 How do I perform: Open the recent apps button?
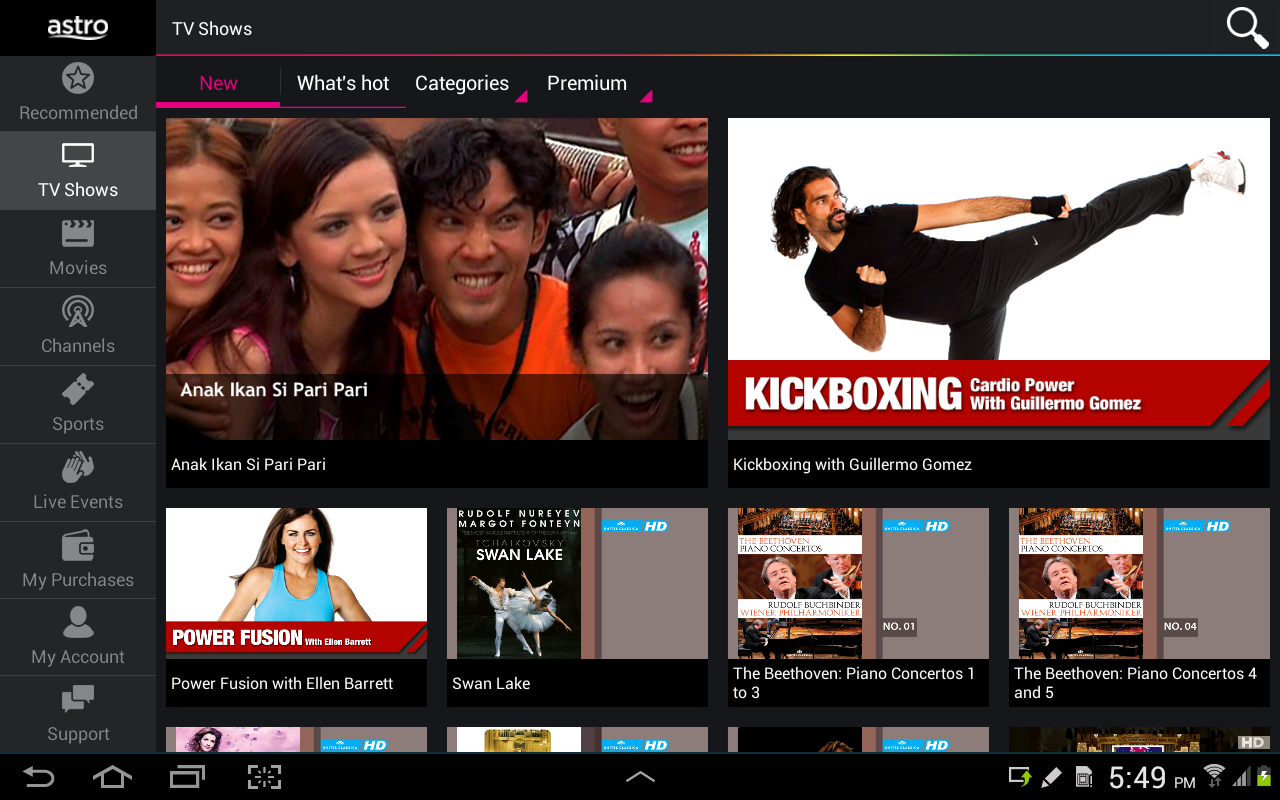coord(187,777)
